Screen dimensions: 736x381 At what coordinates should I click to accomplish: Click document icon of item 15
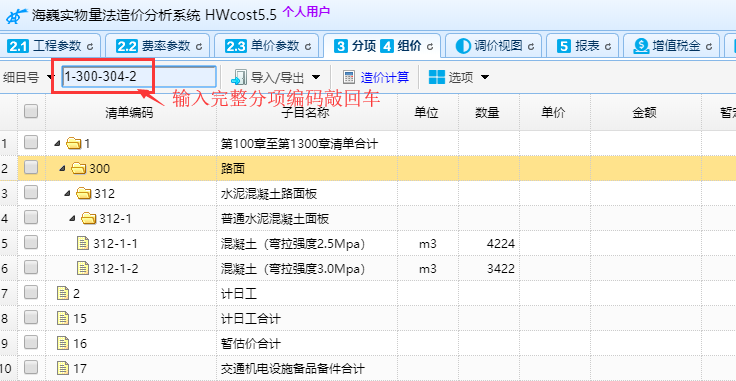63,318
